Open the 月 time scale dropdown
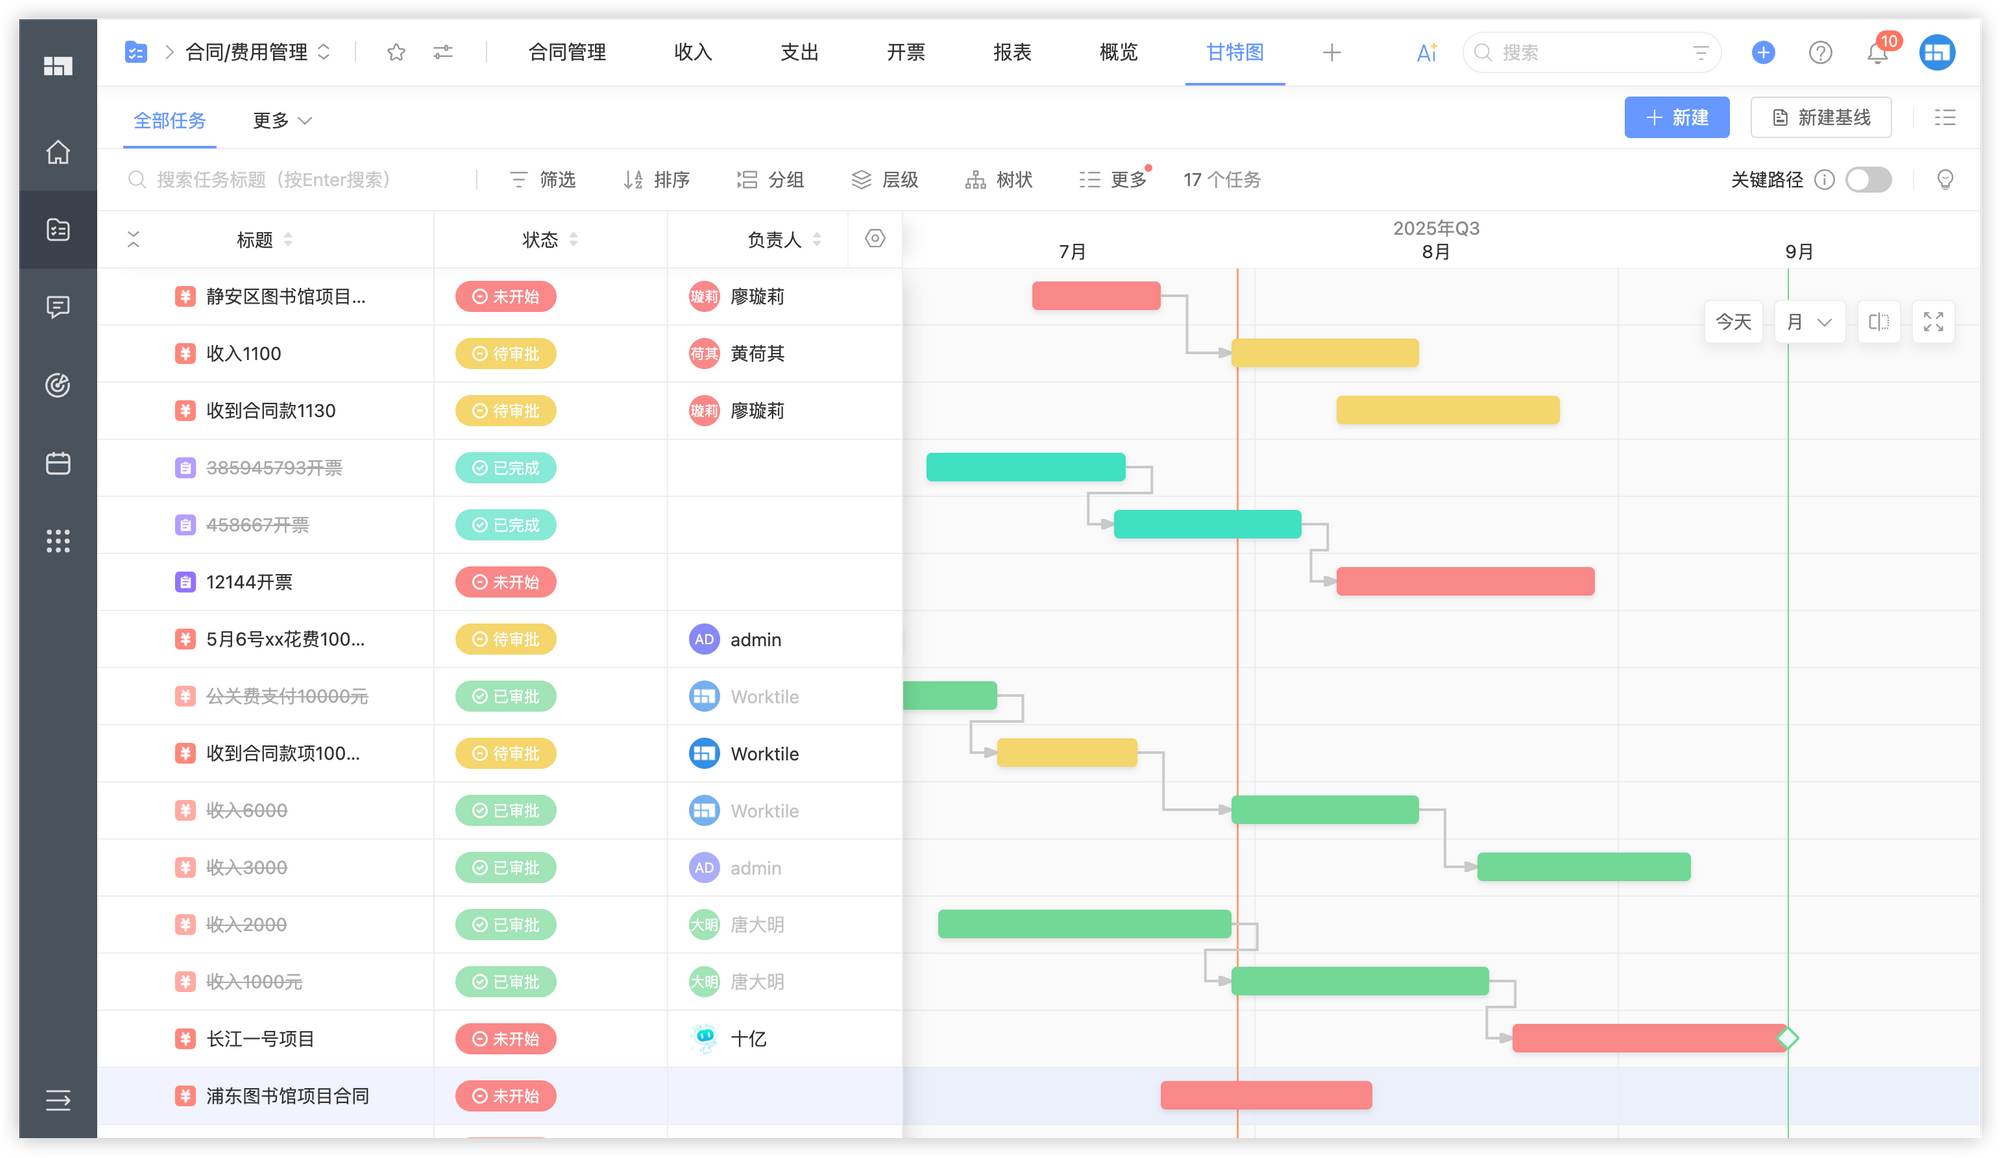This screenshot has height=1158, width=2000. pyautogui.click(x=1809, y=322)
